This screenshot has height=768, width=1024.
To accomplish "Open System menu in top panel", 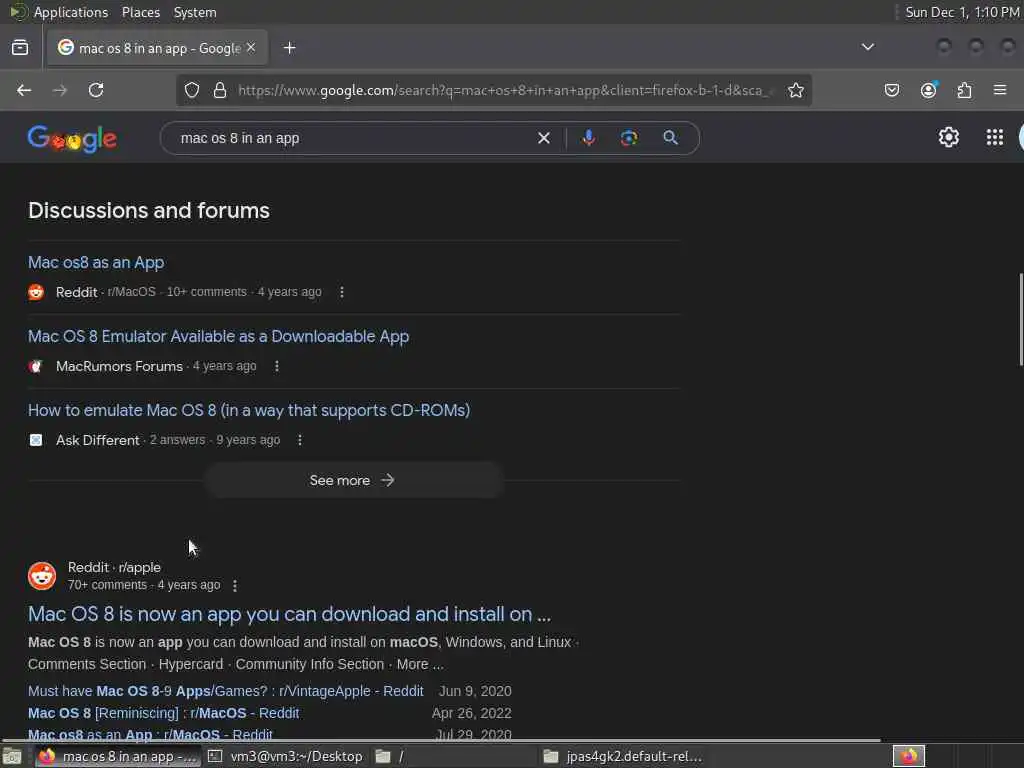I will click(x=195, y=12).
